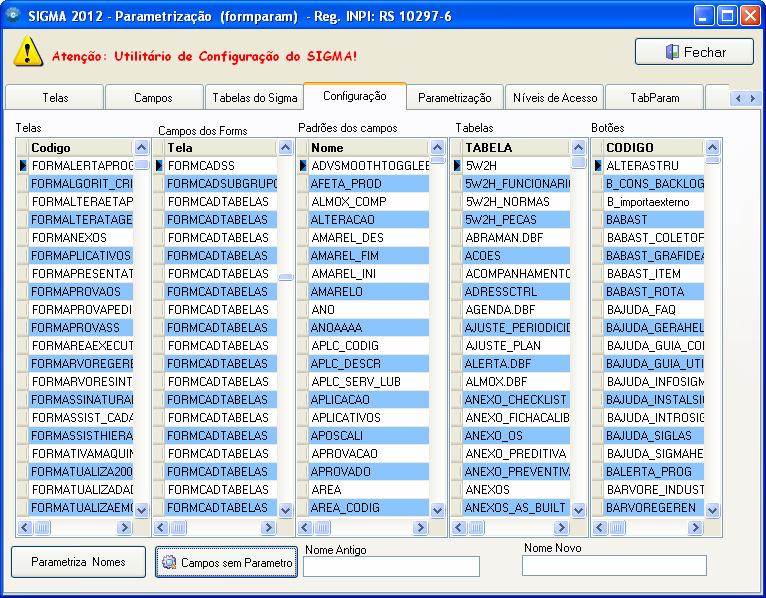
Task: Select row FORMAPROVAOS in Telas
Action: [81, 292]
